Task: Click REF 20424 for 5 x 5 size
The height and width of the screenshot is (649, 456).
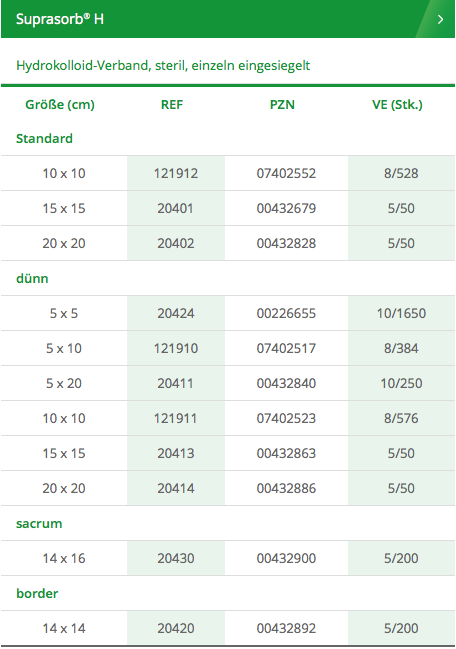Action: pos(176,313)
